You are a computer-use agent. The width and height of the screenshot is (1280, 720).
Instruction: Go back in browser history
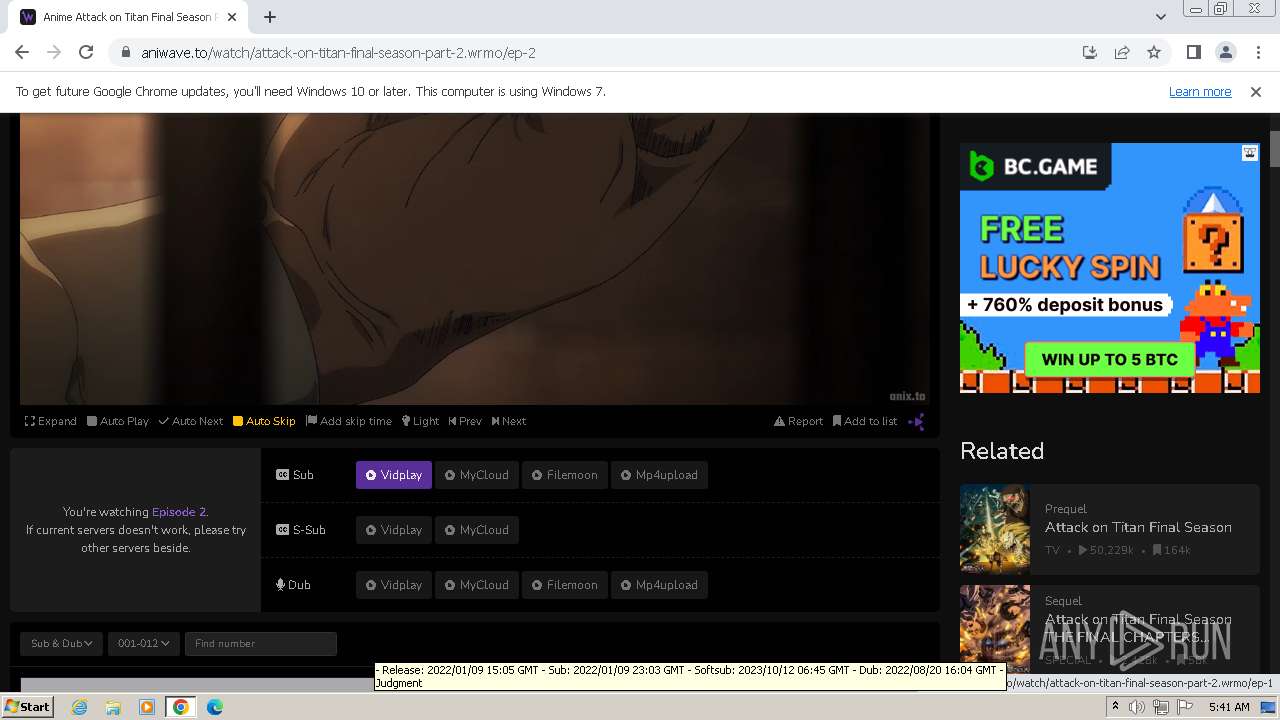pyautogui.click(x=22, y=52)
